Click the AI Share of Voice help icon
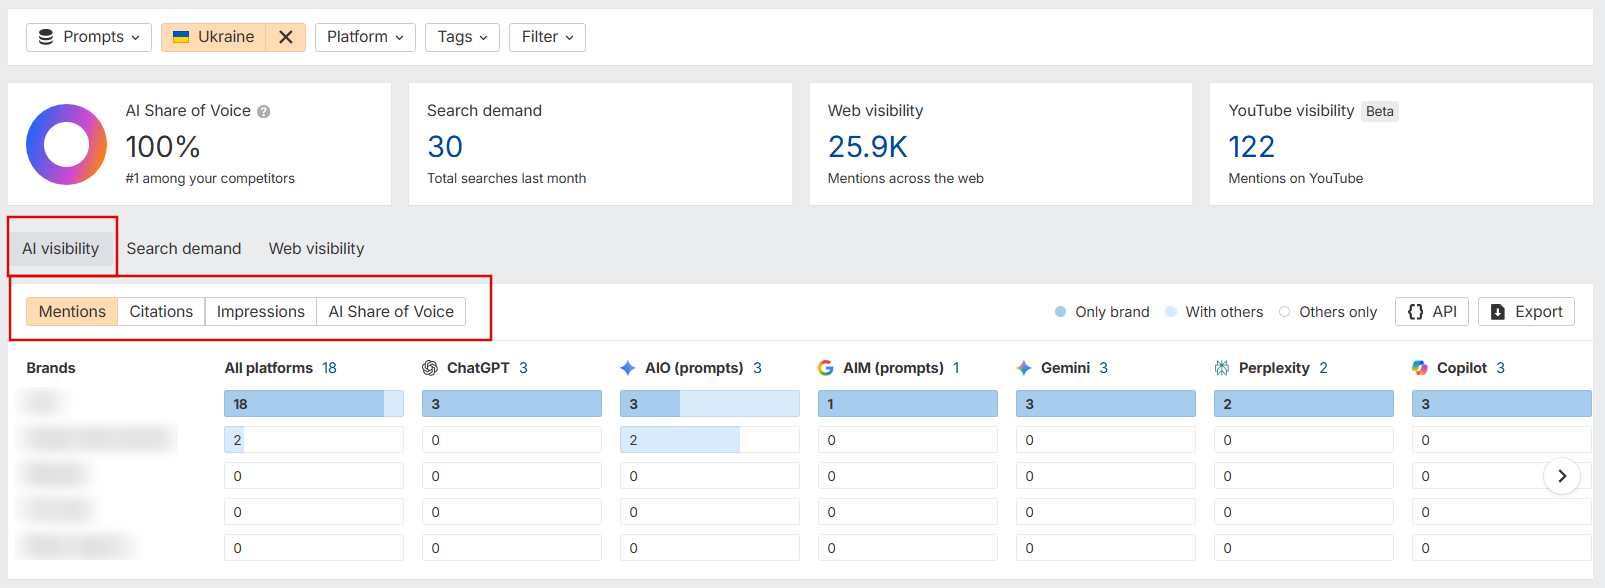 264,112
